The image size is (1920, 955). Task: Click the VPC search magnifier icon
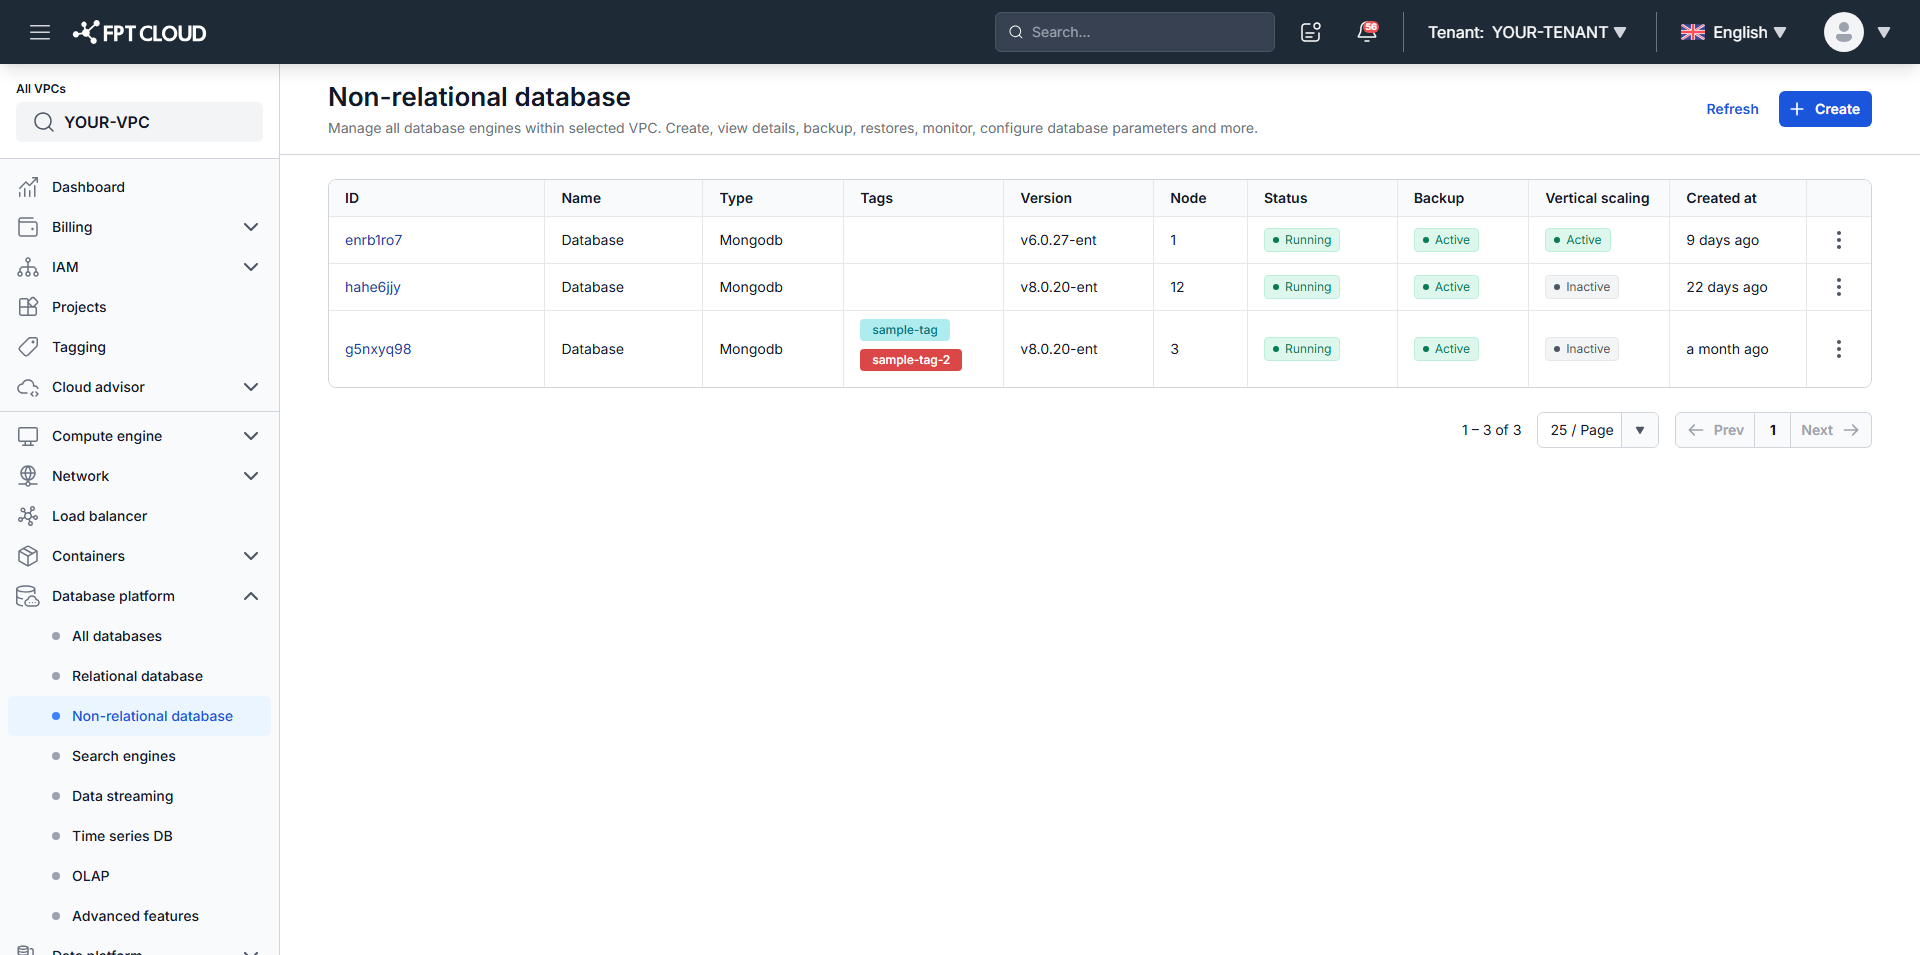point(44,122)
